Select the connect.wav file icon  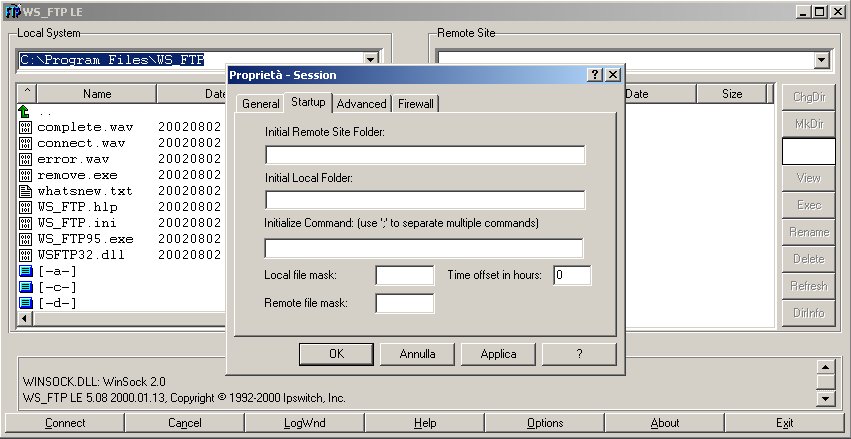point(25,143)
